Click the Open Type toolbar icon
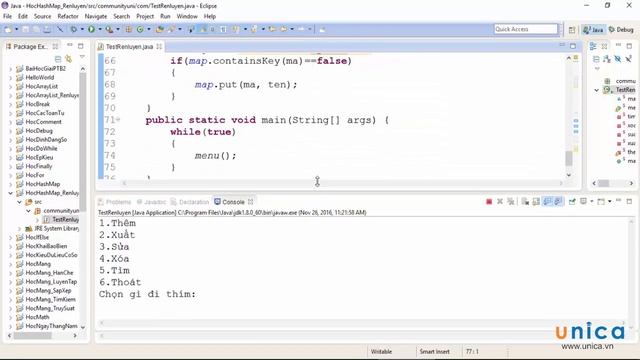Image resolution: width=640 pixels, height=360 pixels. tap(160, 29)
